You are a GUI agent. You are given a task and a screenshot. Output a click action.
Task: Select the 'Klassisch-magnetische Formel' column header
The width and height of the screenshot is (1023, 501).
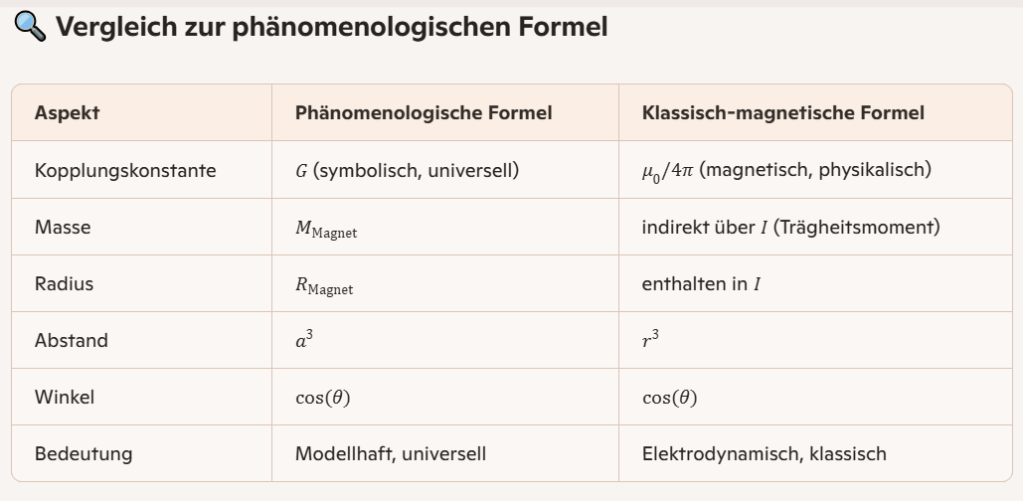click(783, 113)
